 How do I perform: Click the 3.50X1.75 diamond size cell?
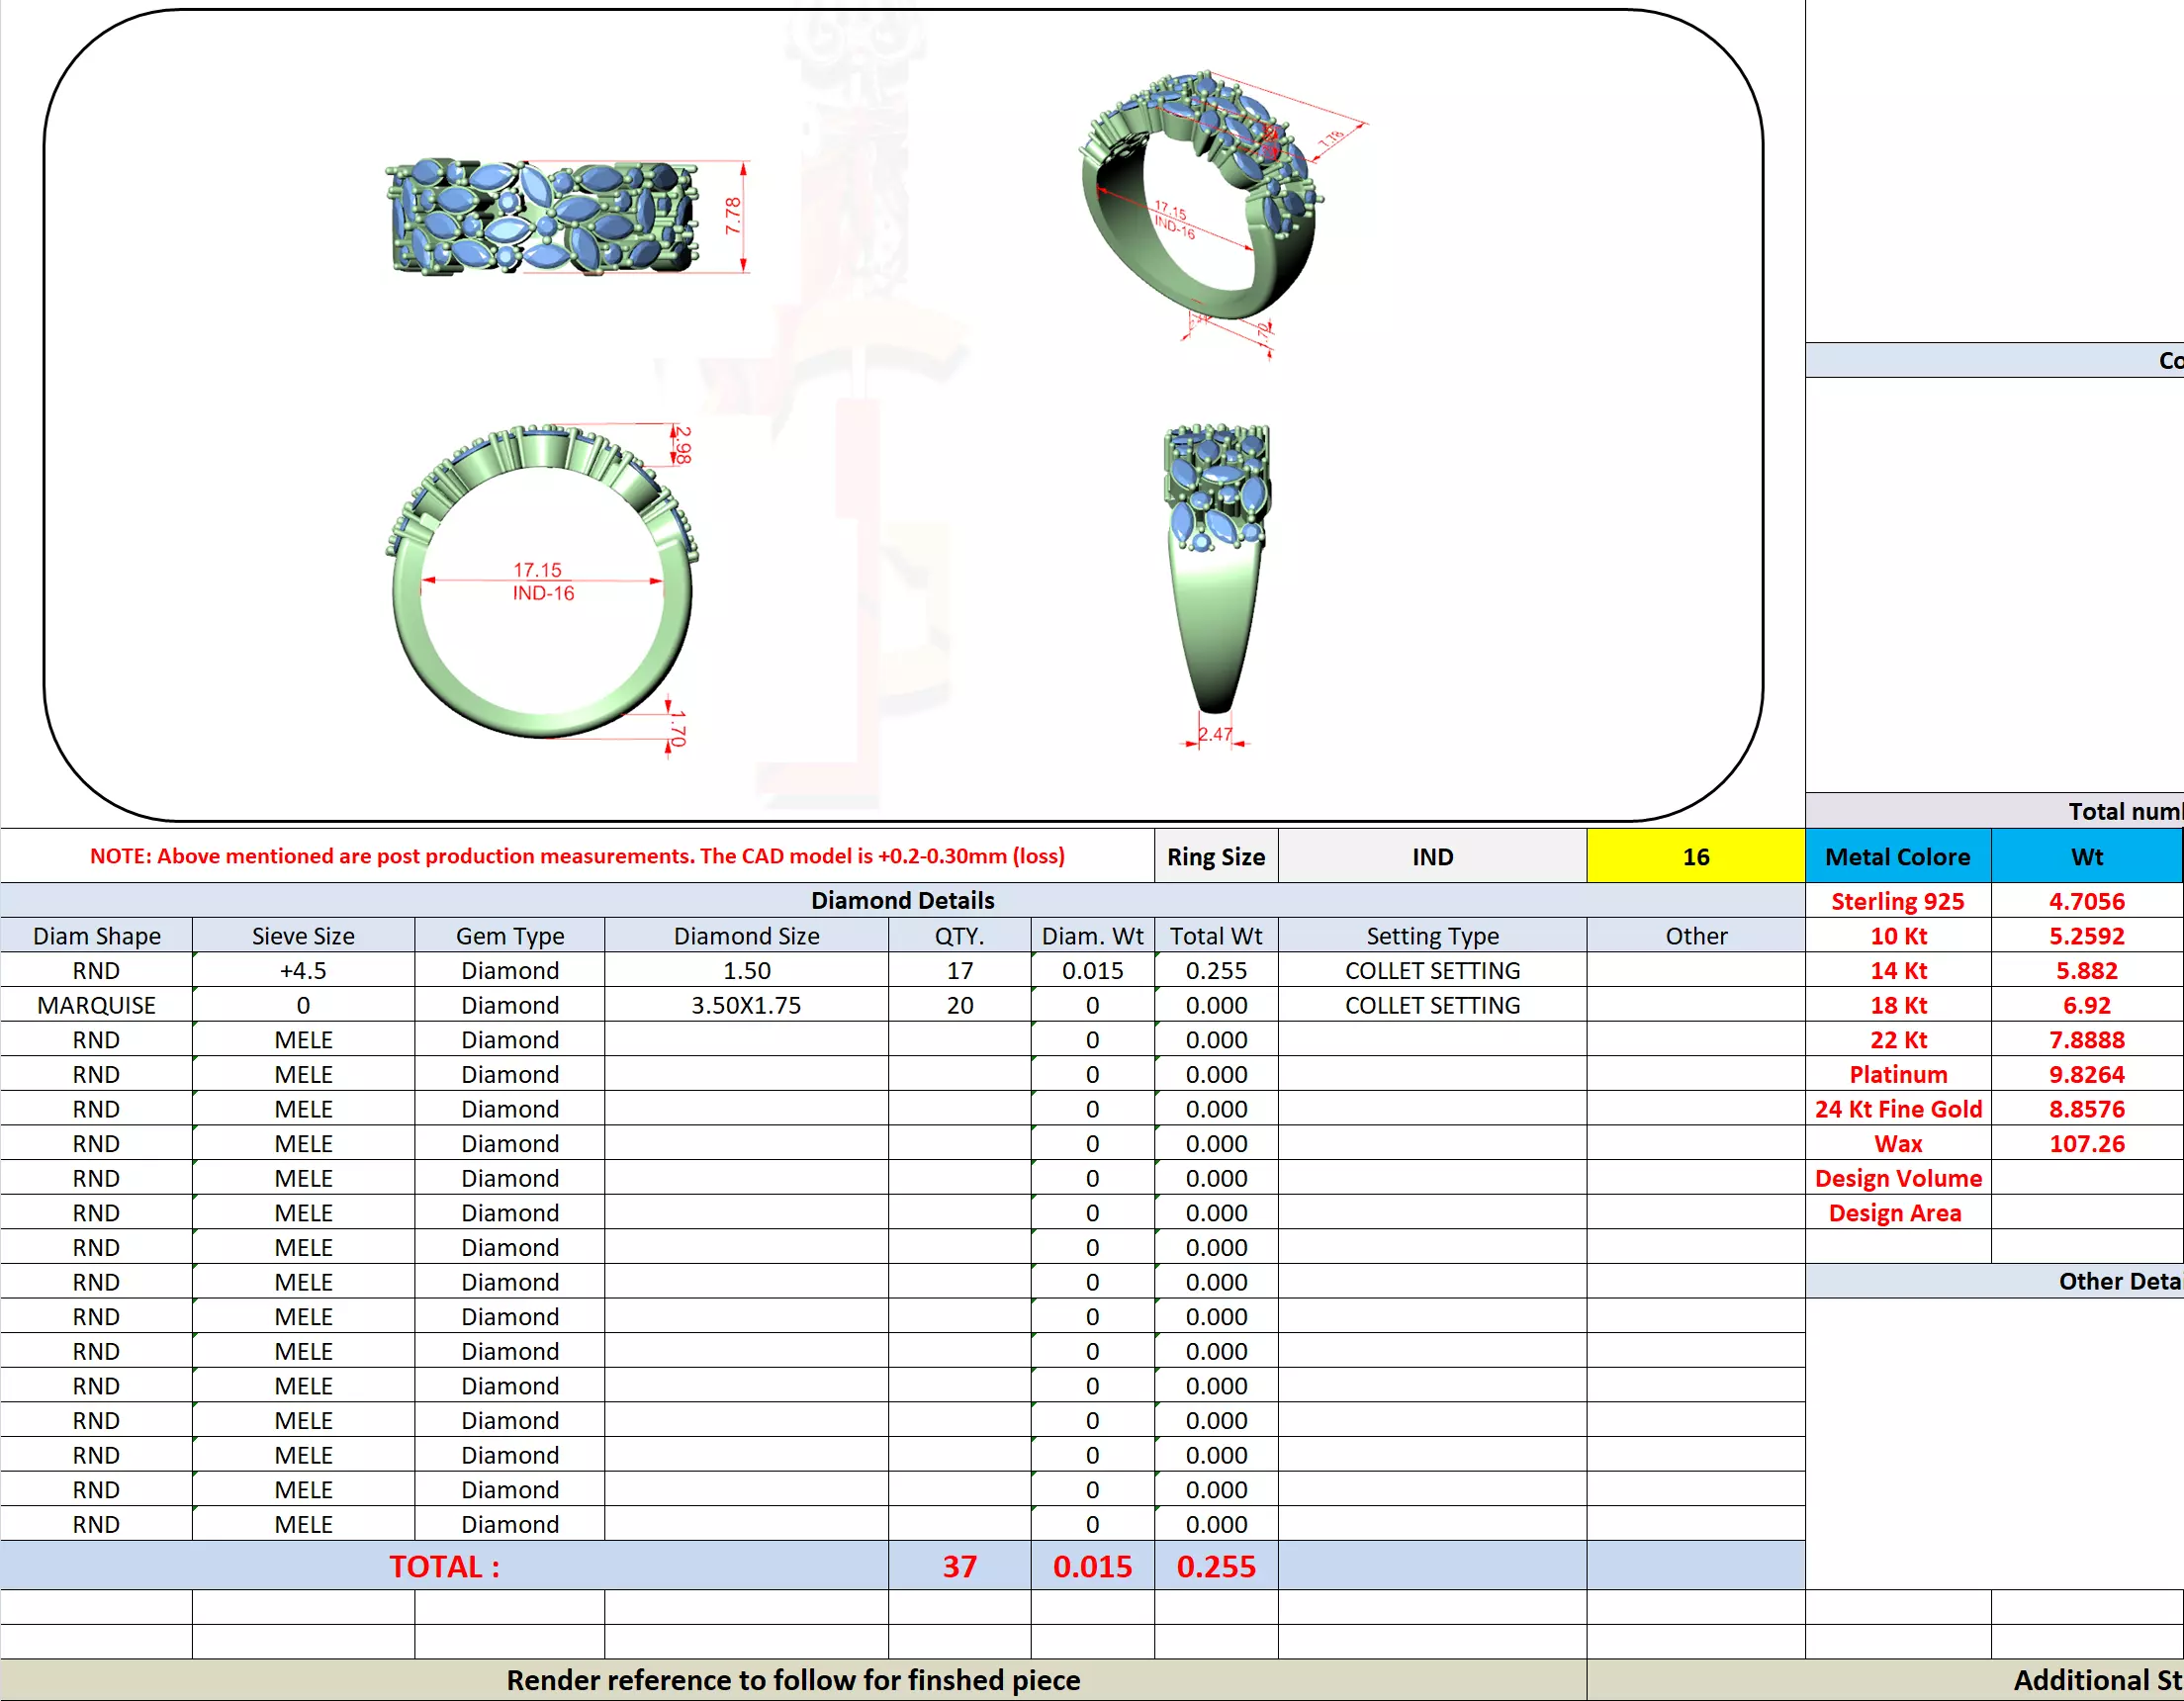click(x=746, y=1005)
